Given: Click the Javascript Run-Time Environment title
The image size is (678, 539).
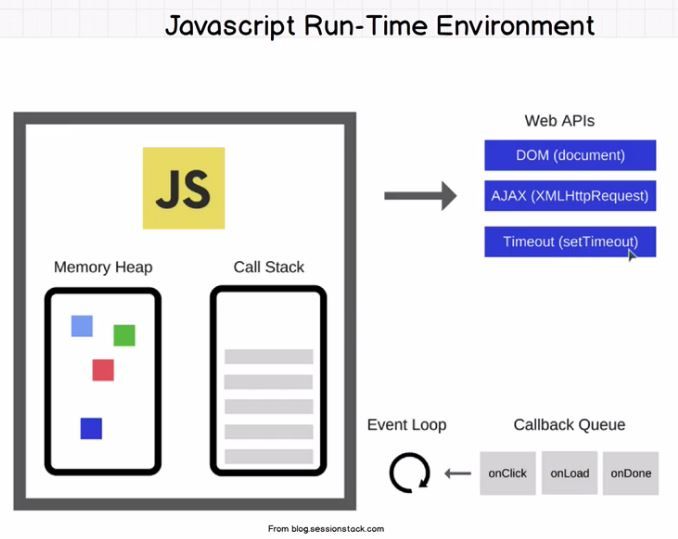Looking at the screenshot, I should point(379,25).
